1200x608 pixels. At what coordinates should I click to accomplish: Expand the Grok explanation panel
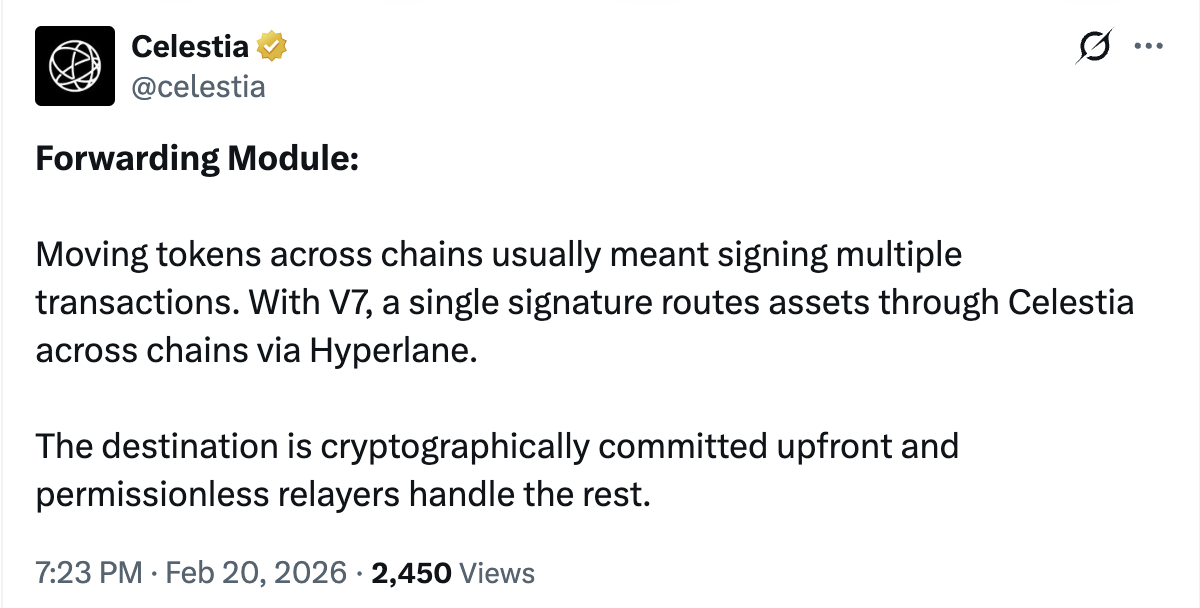coord(1093,46)
